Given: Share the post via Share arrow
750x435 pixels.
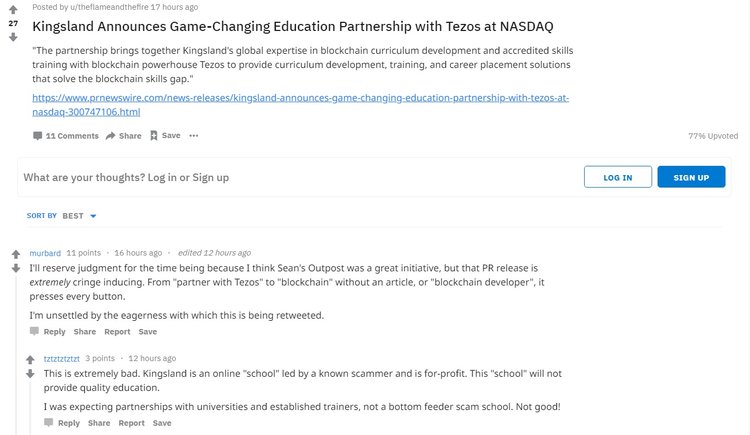Looking at the screenshot, I should coord(124,136).
